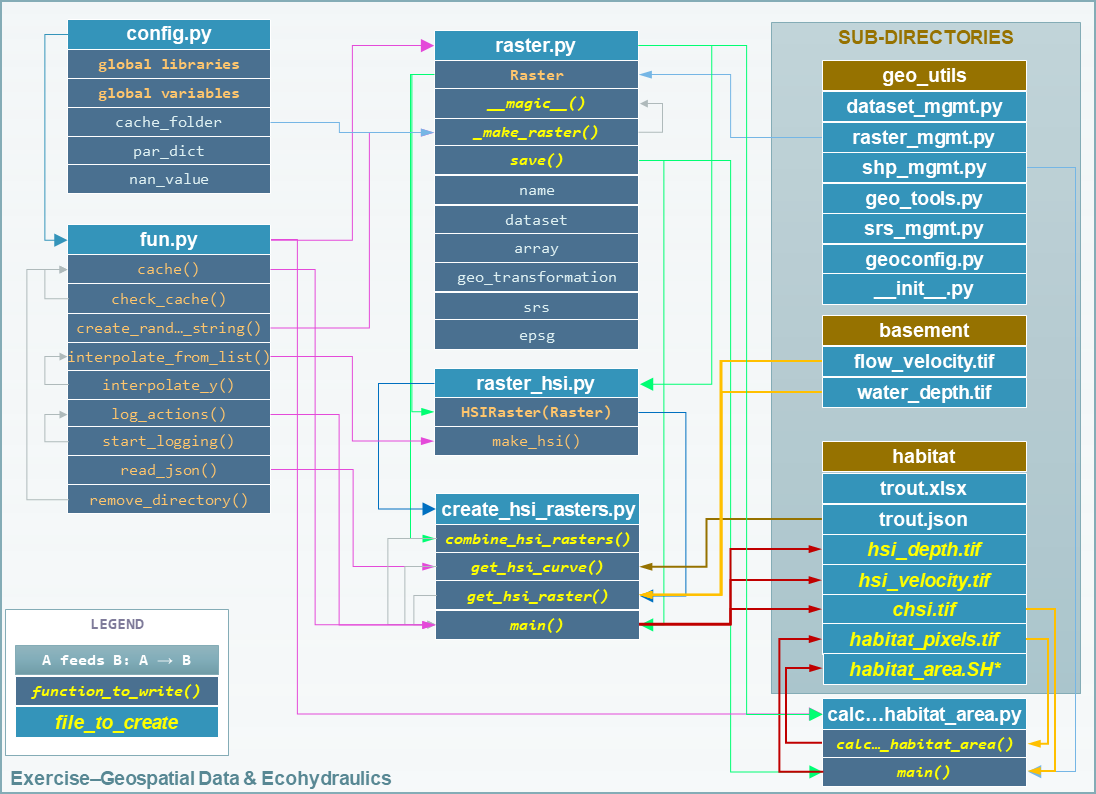The image size is (1096, 794).
Task: Click the fun.py module header
Action: click(x=168, y=240)
